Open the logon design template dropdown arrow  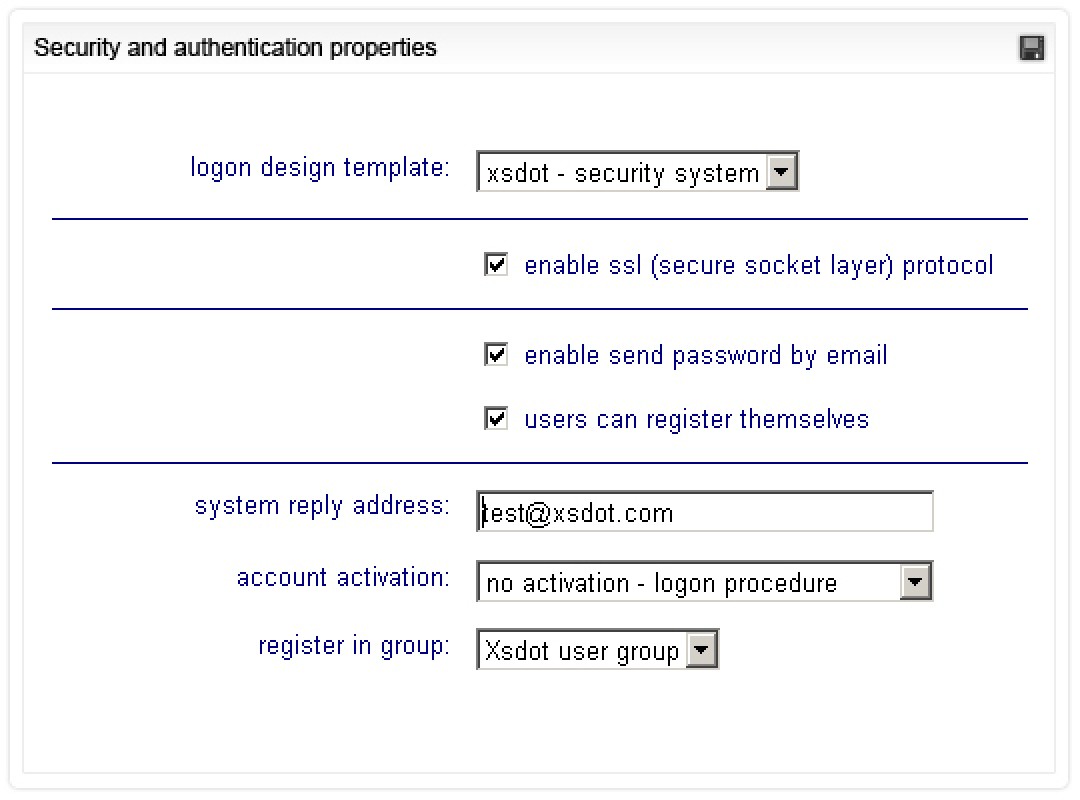(x=782, y=172)
